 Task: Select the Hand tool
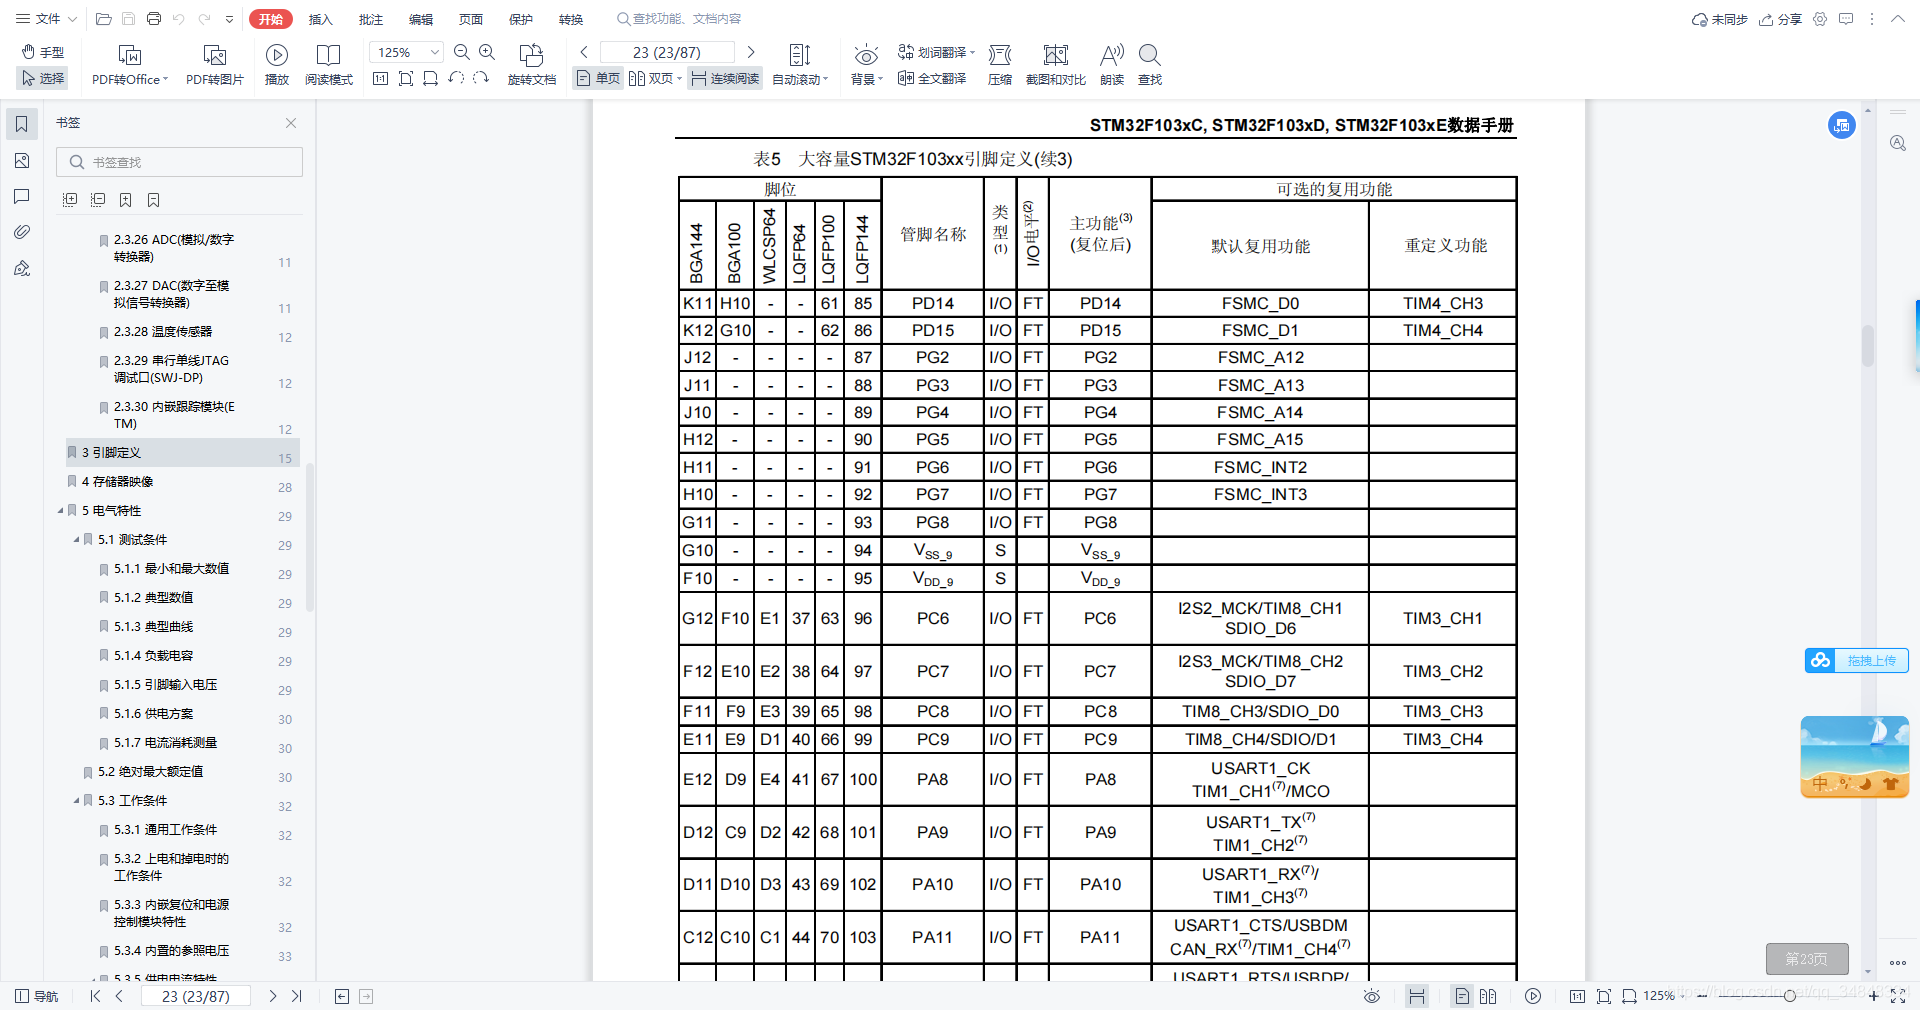[43, 52]
